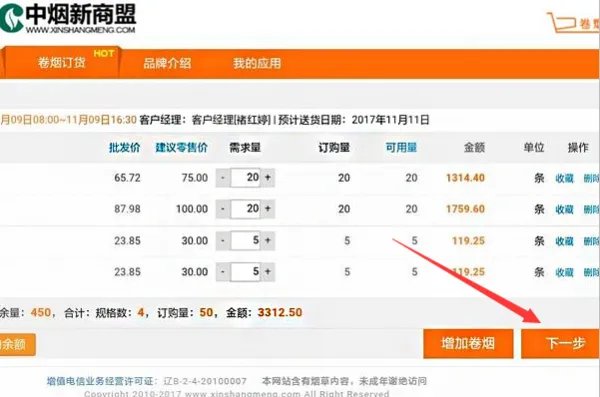
Task: Focus the quantity field of the 87.98 row
Action: tap(246, 209)
